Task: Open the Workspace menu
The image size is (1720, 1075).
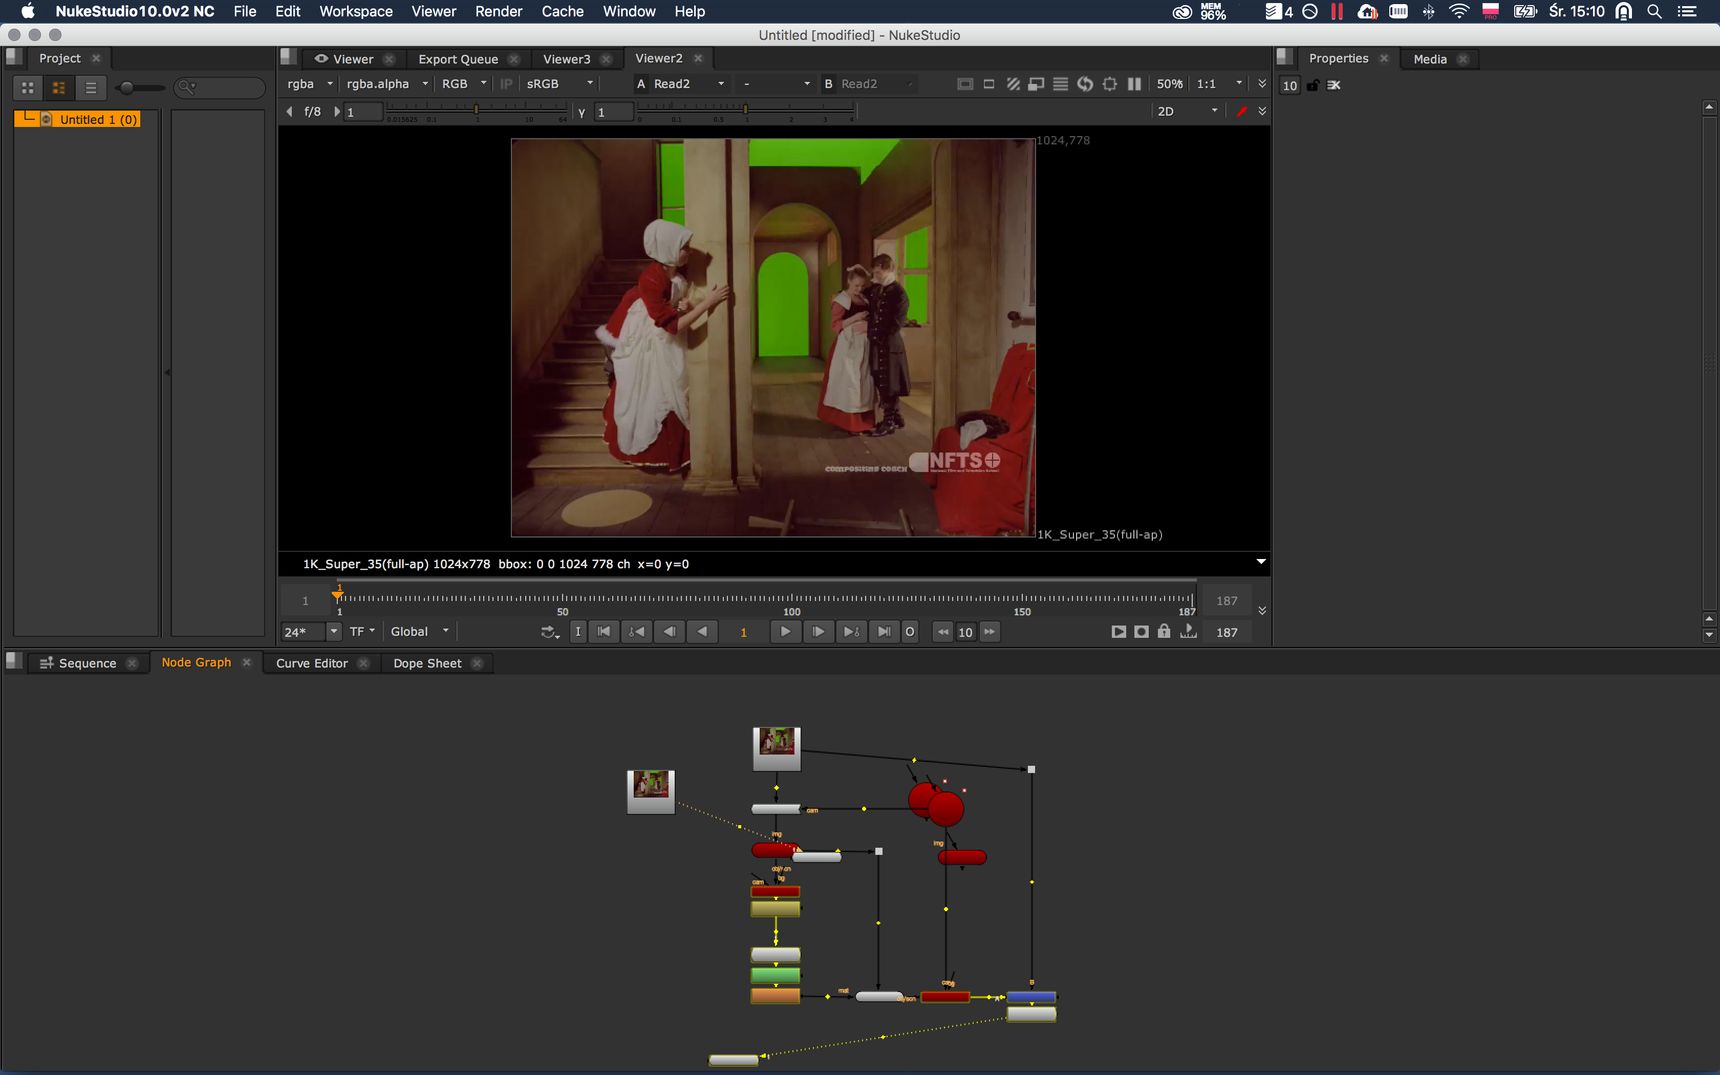Action: (x=356, y=11)
